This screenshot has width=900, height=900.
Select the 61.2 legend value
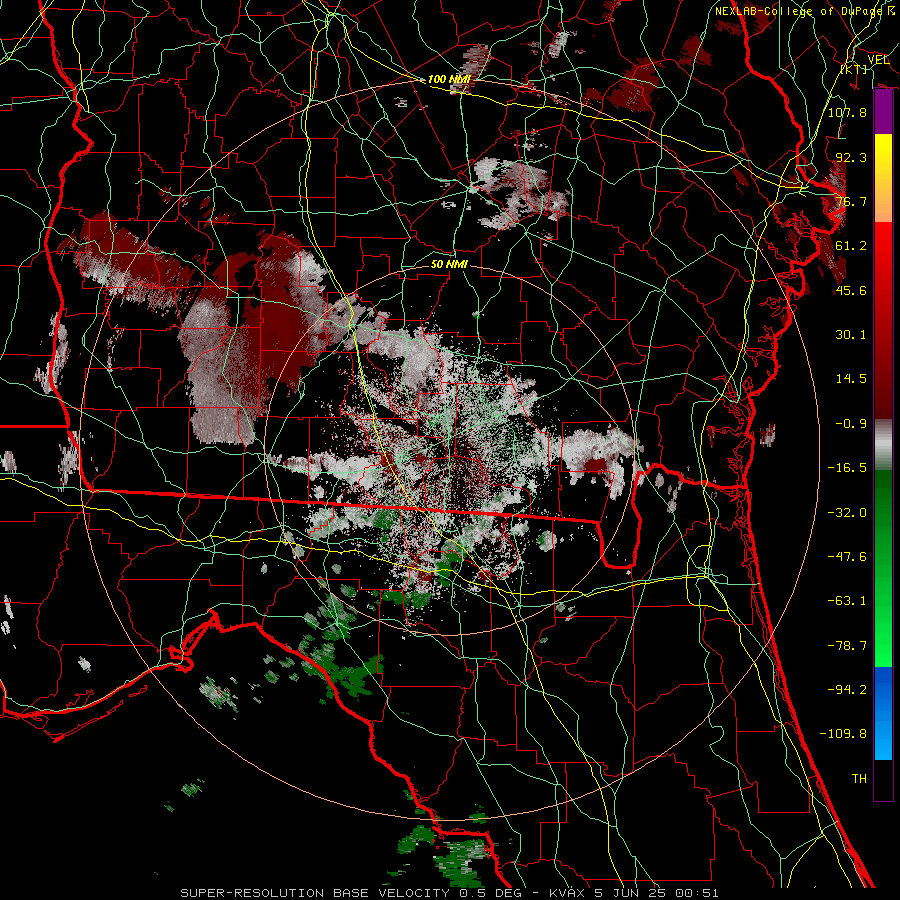(x=851, y=246)
